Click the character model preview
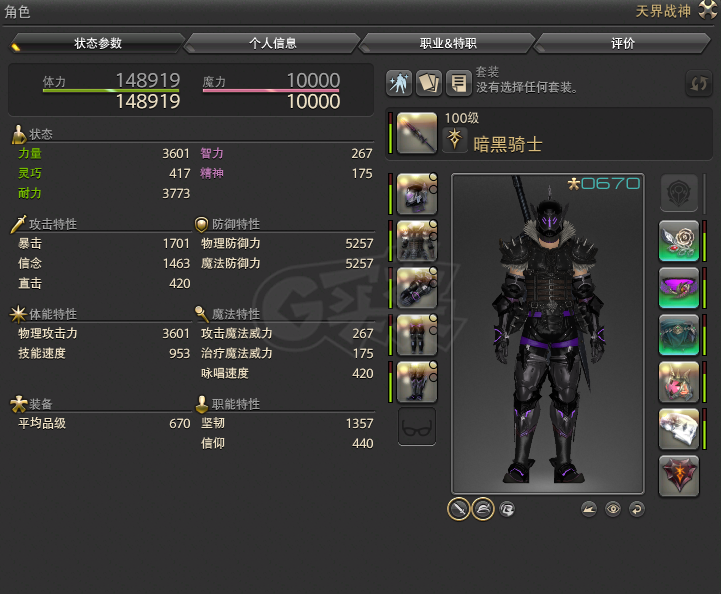 548,334
